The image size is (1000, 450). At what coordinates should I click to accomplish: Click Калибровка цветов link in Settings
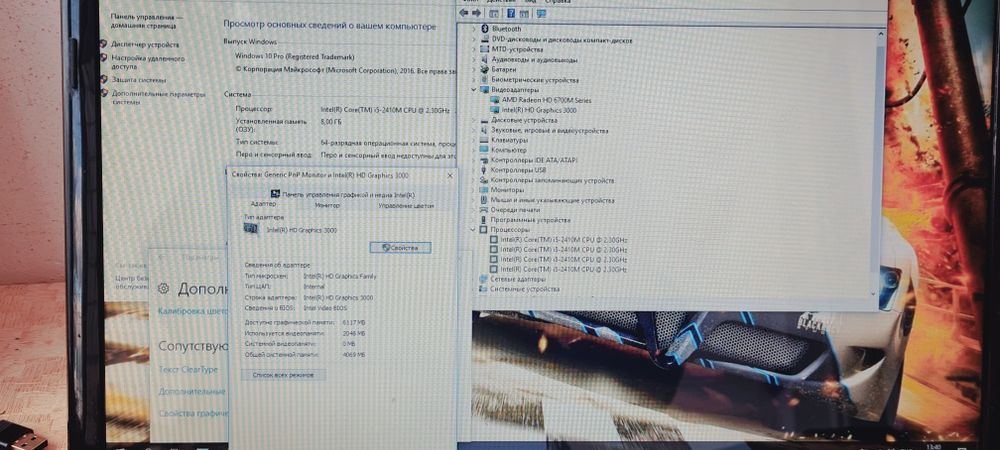(x=193, y=312)
